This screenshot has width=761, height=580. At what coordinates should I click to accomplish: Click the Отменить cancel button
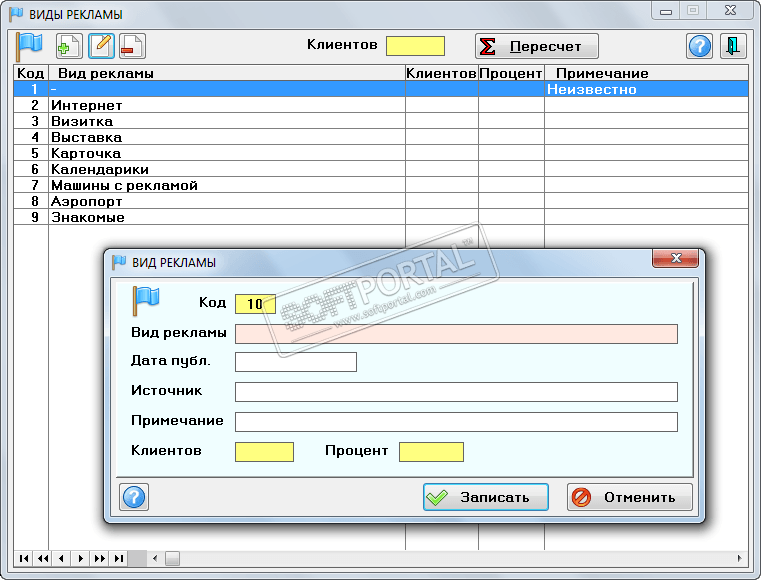pos(629,497)
